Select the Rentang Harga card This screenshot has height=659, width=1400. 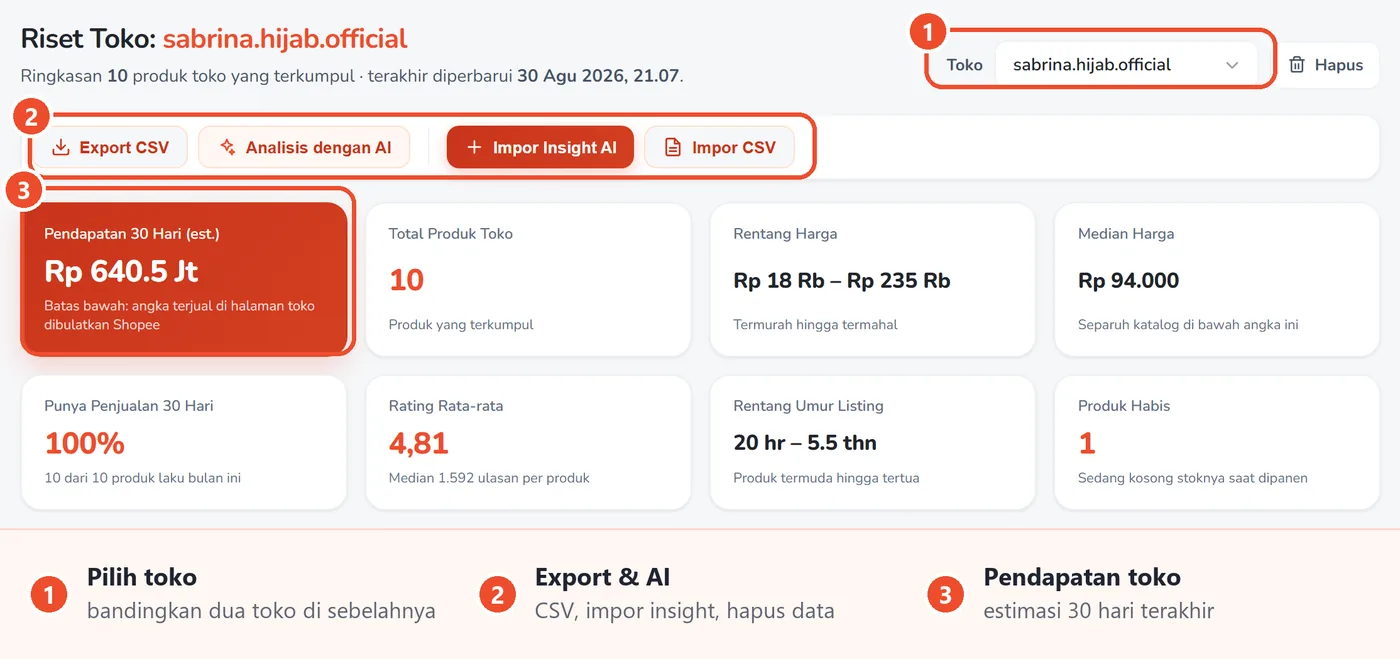pos(872,279)
